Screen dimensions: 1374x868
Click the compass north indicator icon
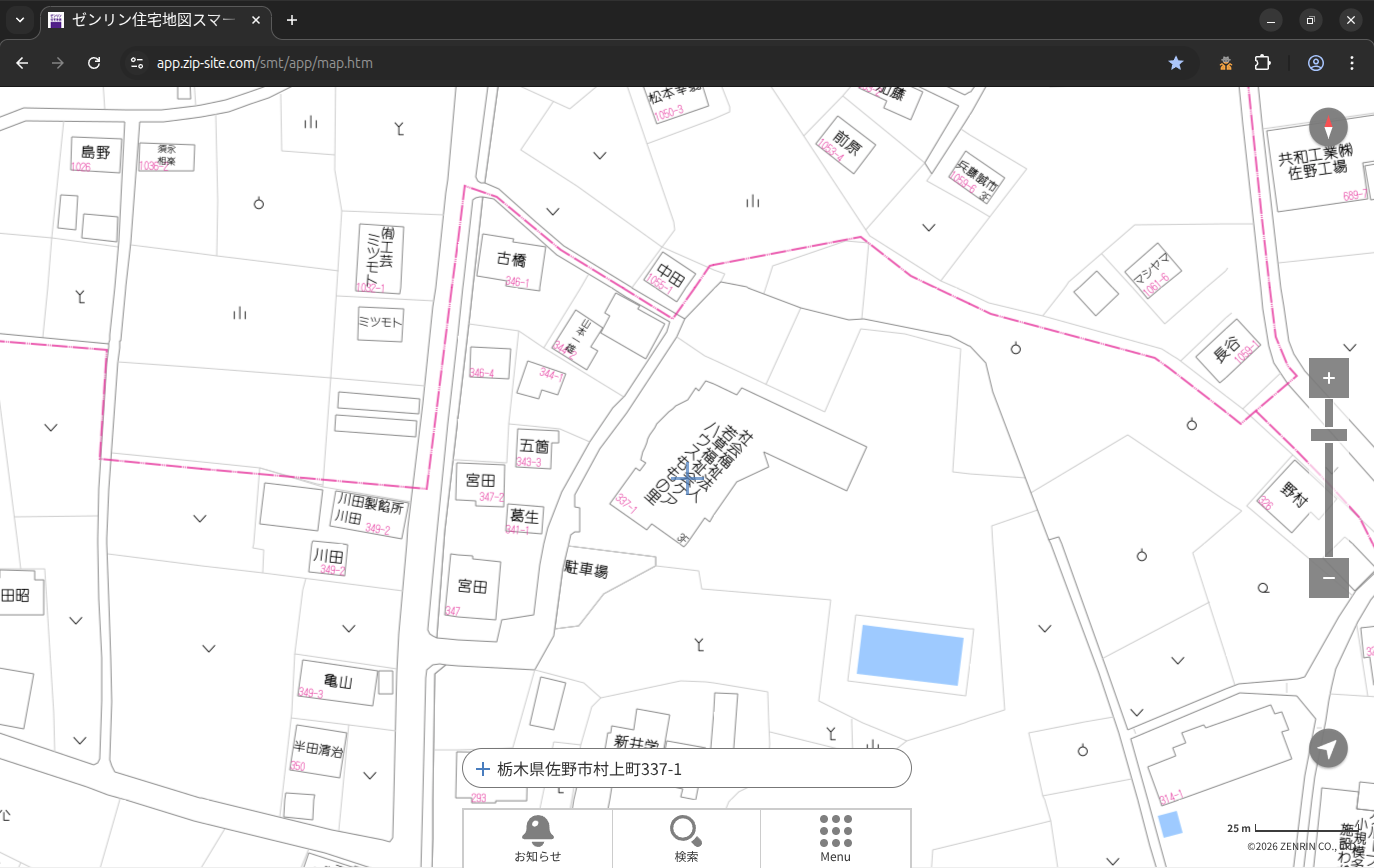click(x=1328, y=128)
